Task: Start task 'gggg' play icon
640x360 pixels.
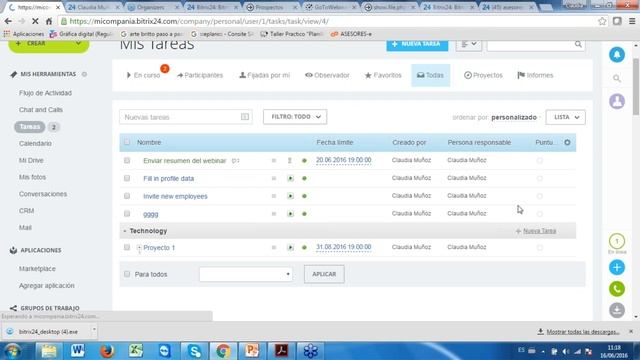Action: click(x=290, y=214)
